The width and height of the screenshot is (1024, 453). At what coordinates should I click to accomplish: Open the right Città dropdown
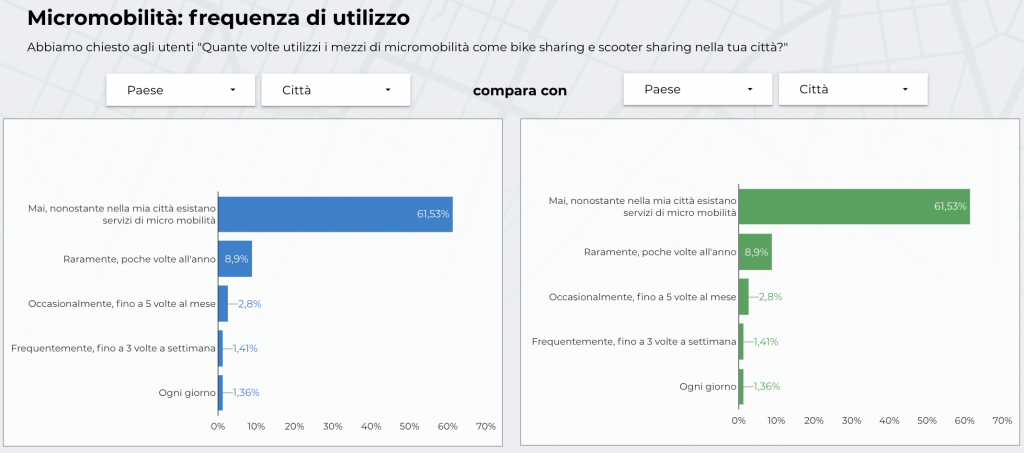[x=852, y=90]
